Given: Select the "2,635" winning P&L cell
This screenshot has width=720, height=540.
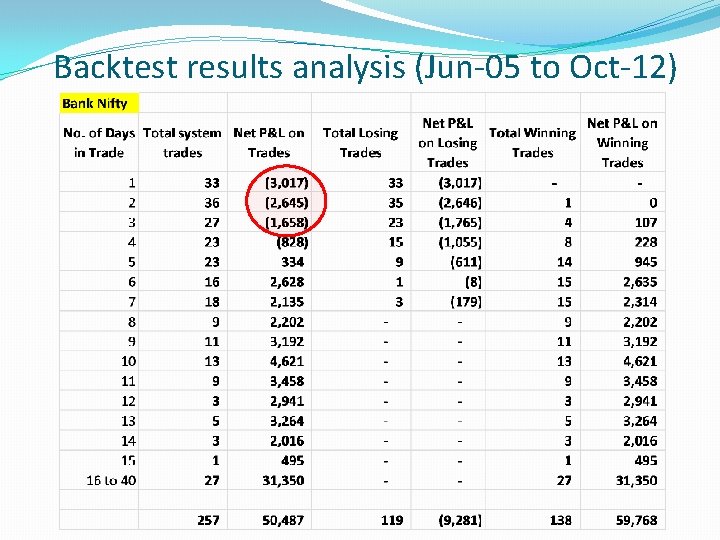Looking at the screenshot, I should 641,281.
